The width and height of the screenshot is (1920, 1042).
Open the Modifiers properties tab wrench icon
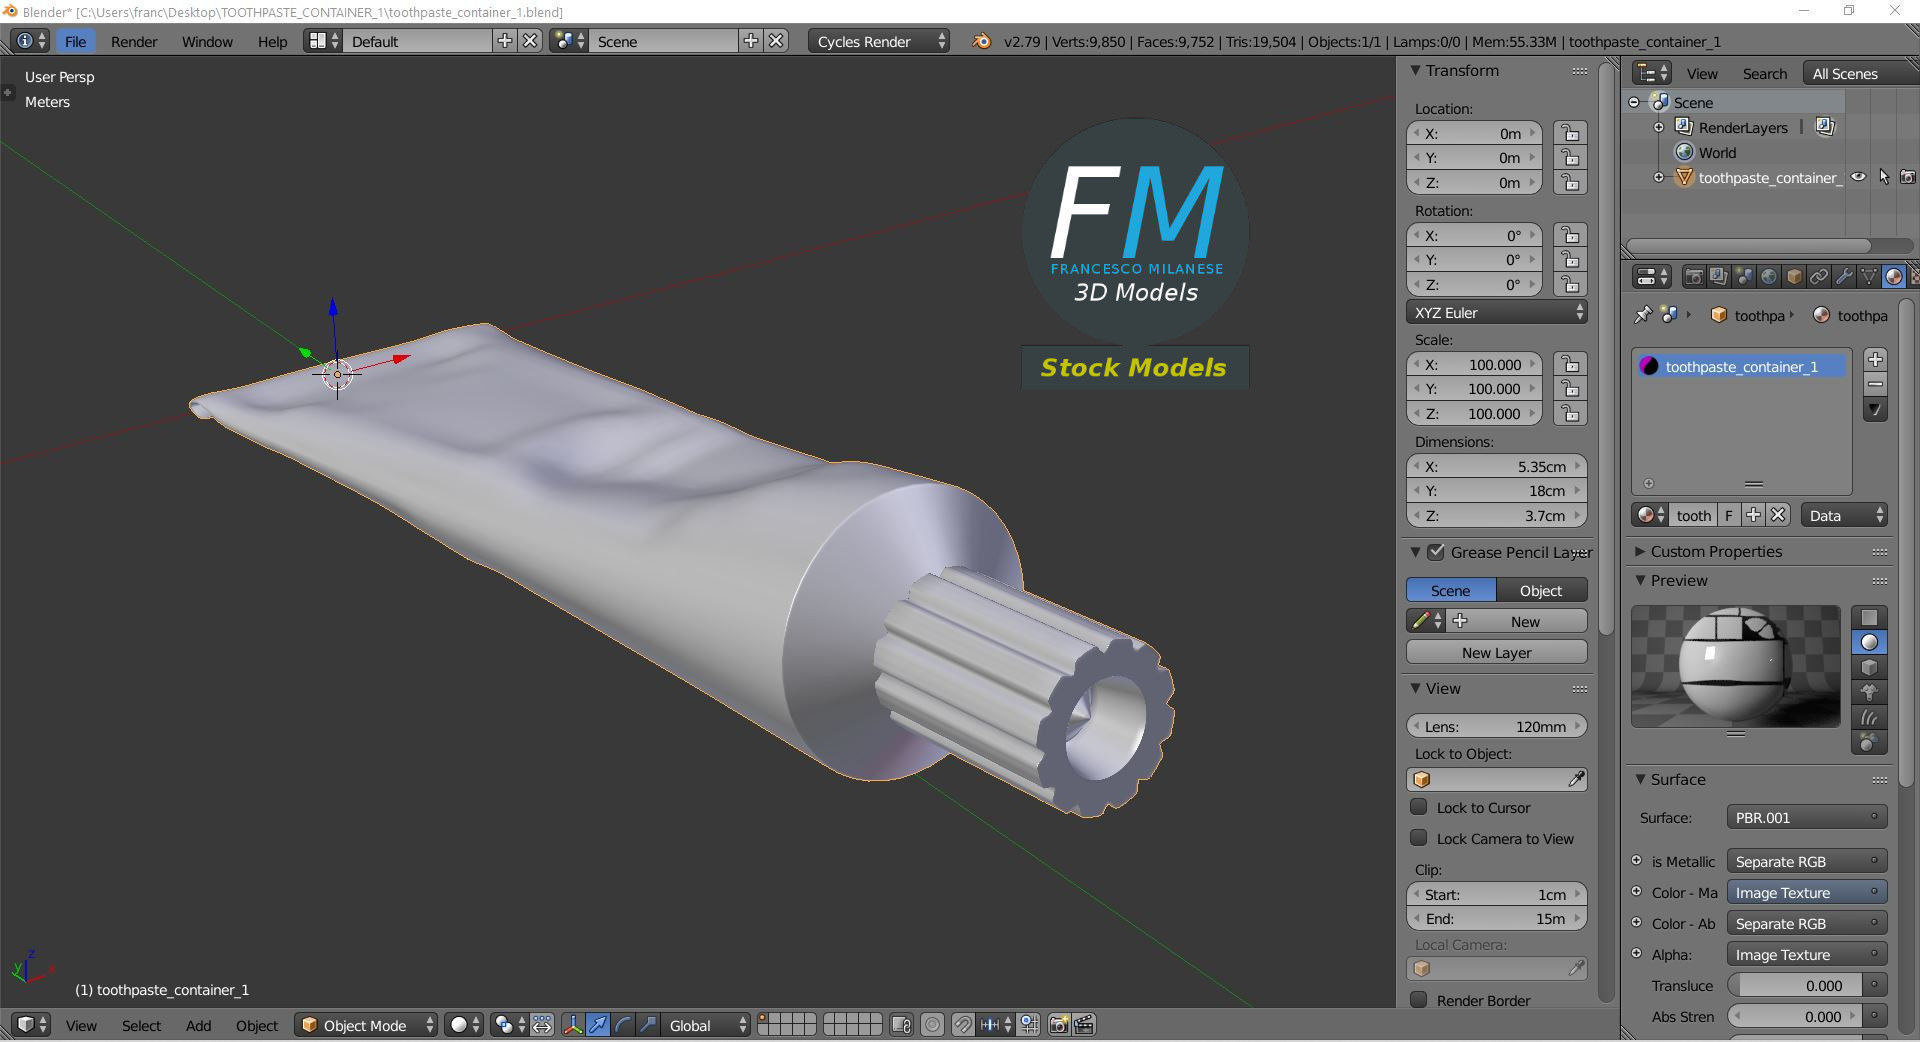tap(1844, 277)
